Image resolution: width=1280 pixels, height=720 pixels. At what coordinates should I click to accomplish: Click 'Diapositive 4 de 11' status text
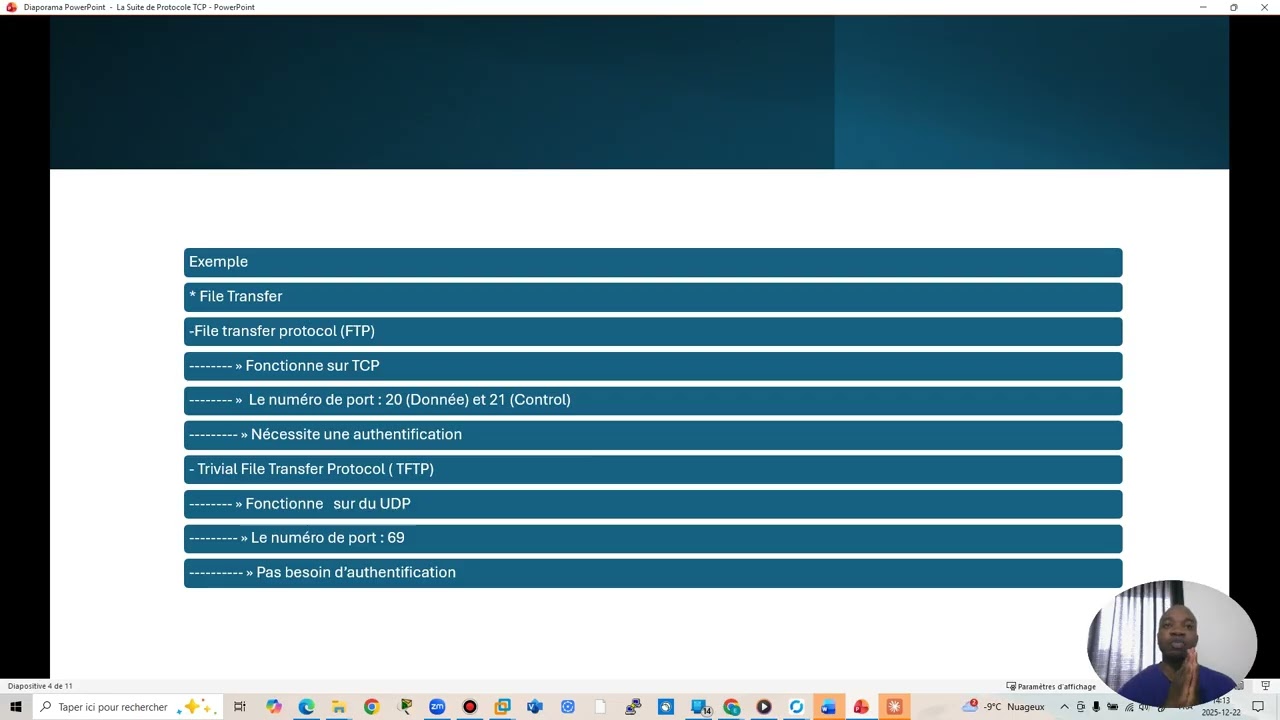[x=40, y=686]
